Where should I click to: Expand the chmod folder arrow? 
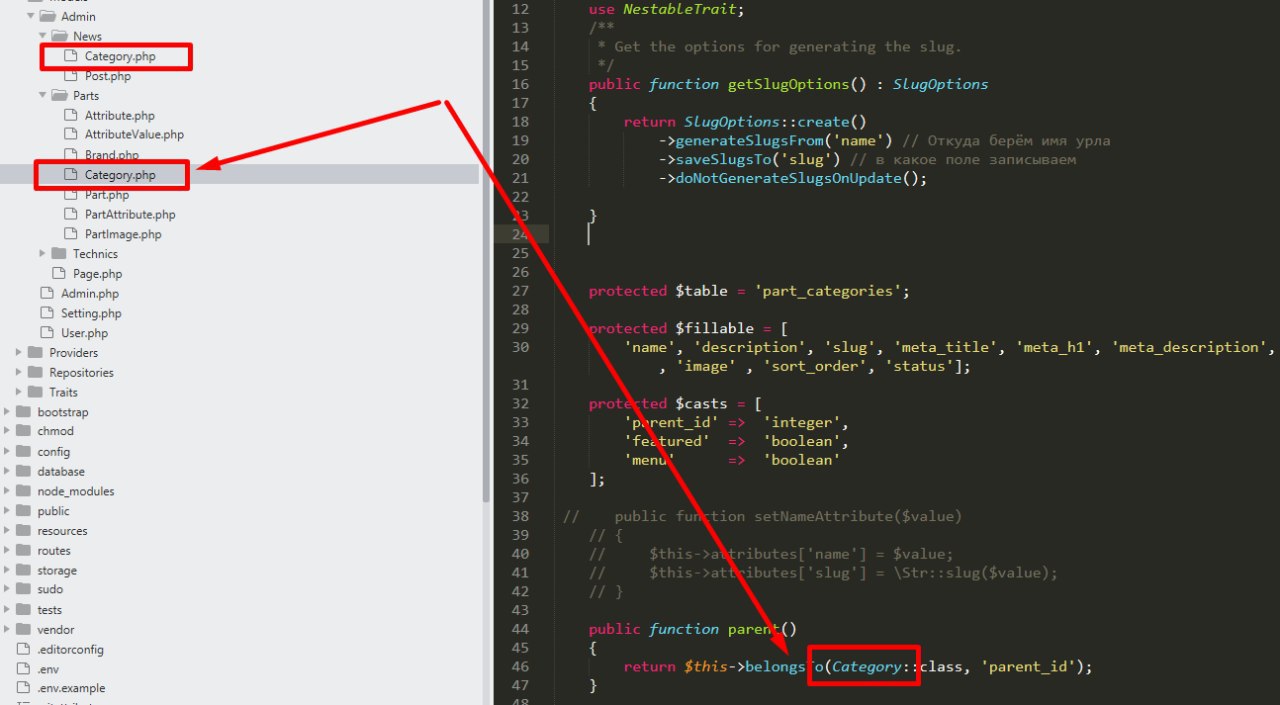point(7,431)
